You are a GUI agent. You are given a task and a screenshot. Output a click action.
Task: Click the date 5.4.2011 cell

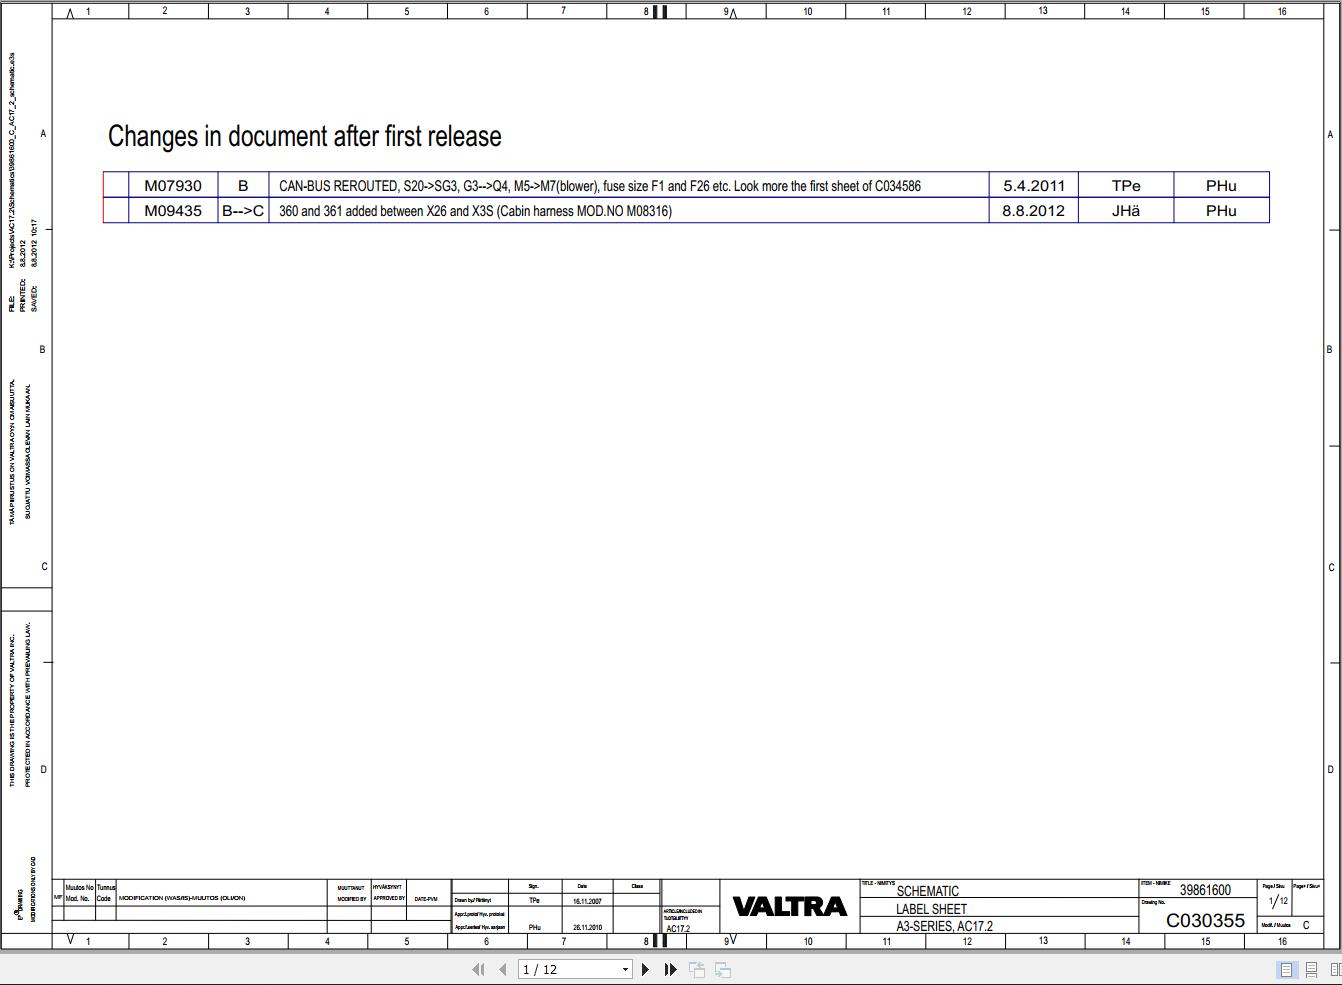(1034, 185)
